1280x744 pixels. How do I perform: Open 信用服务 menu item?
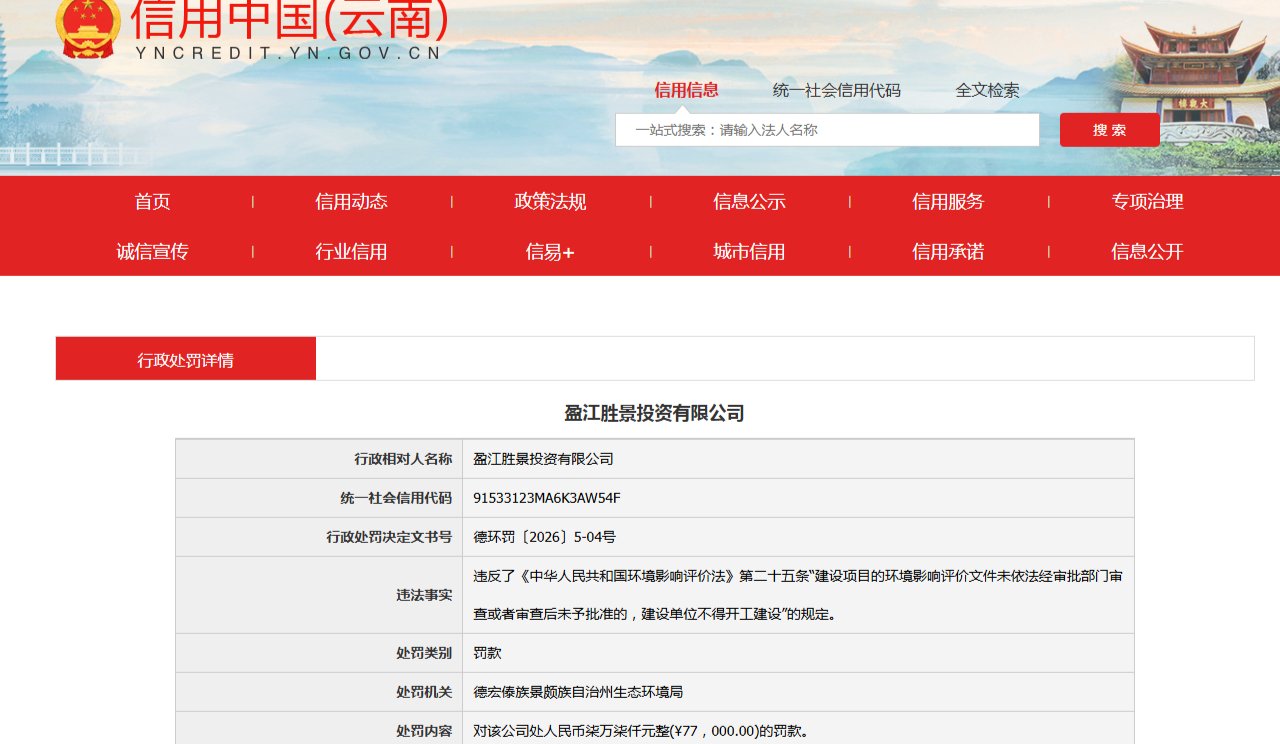[948, 201]
